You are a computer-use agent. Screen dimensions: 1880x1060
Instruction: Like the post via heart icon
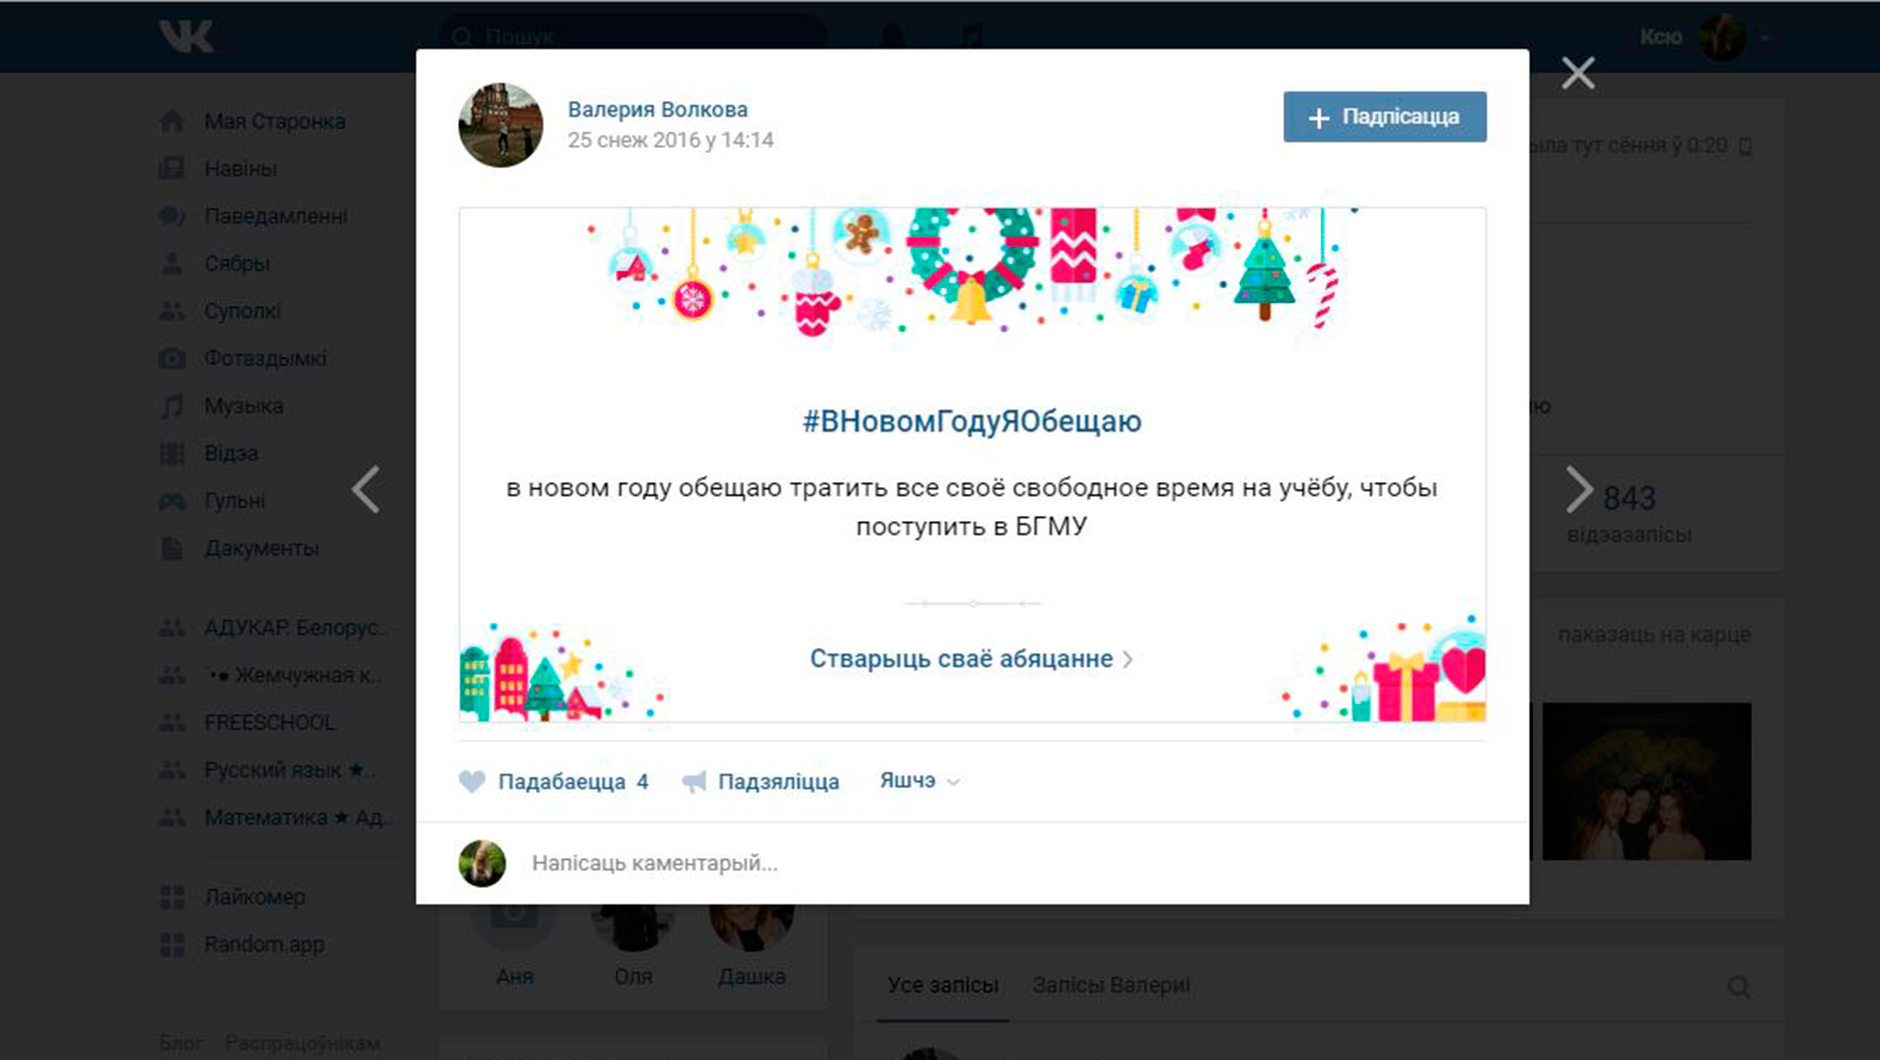tap(472, 782)
